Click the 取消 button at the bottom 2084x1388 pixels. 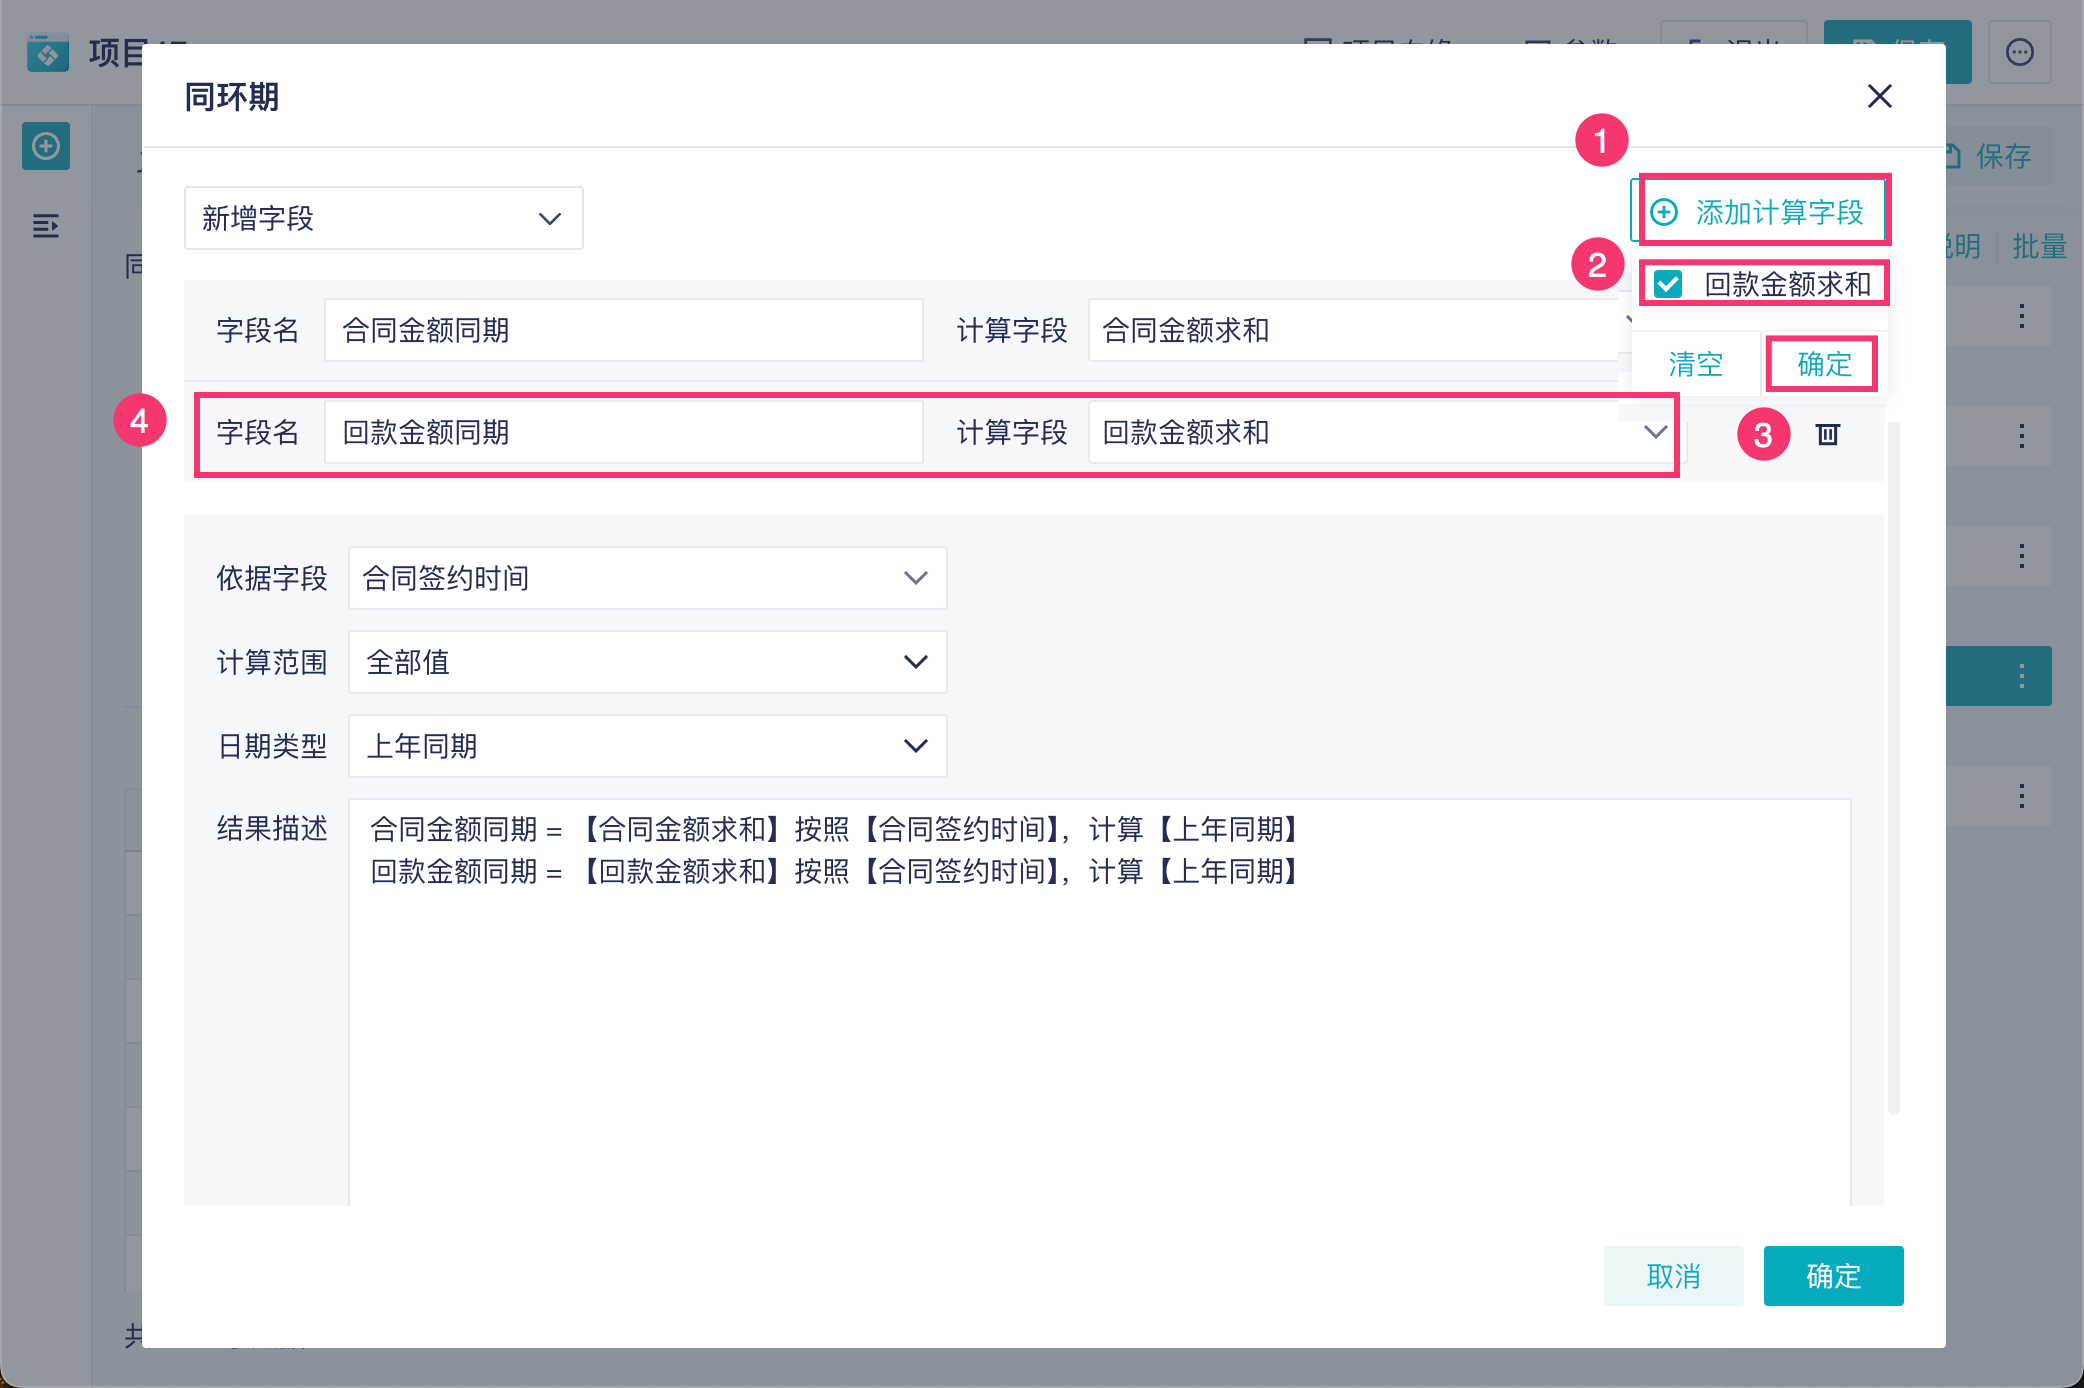pyautogui.click(x=1673, y=1276)
